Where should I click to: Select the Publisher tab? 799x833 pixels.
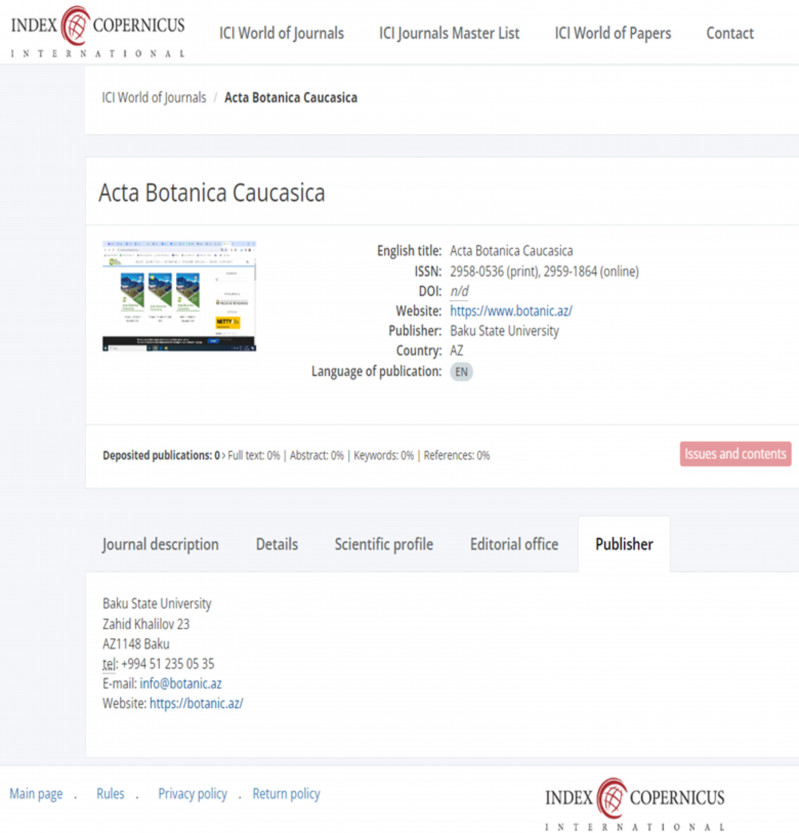coord(624,544)
